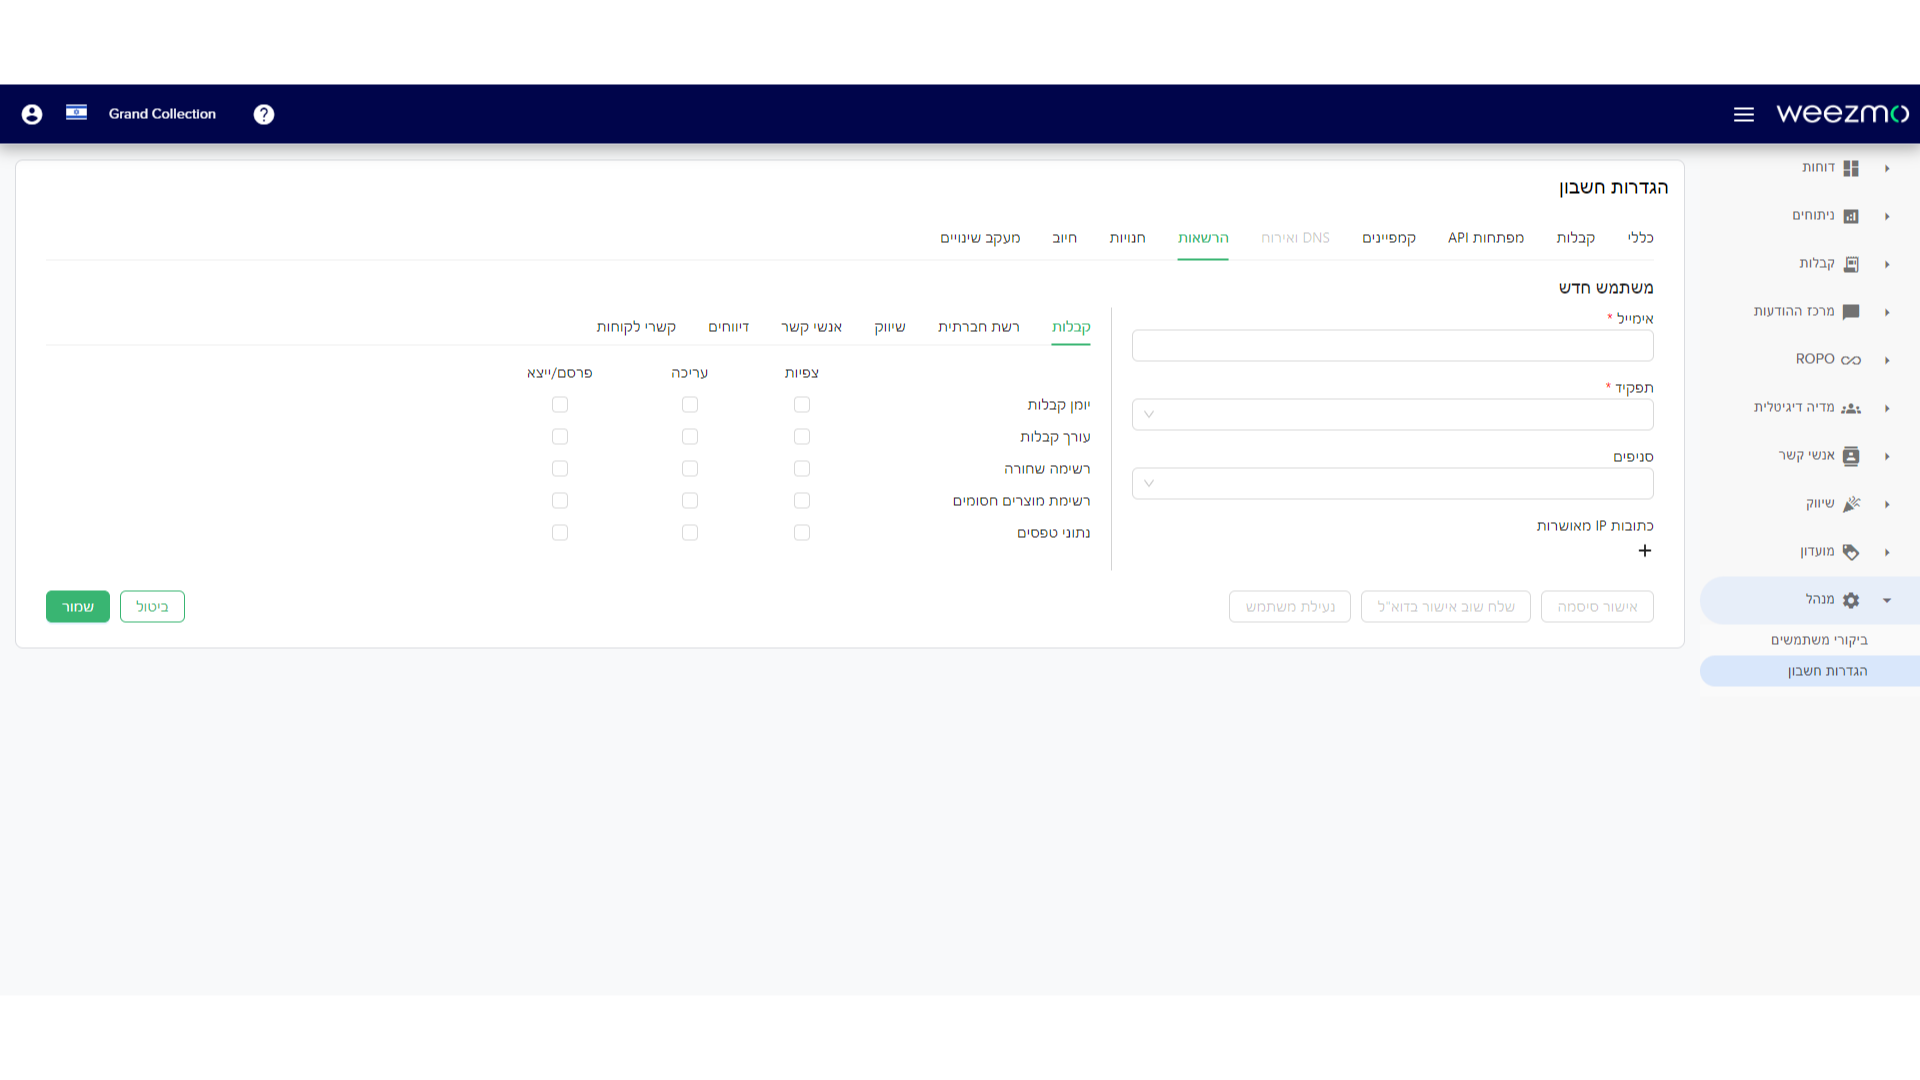Switch to the חנויות tab
The width and height of the screenshot is (1920, 1080).
click(x=1127, y=238)
